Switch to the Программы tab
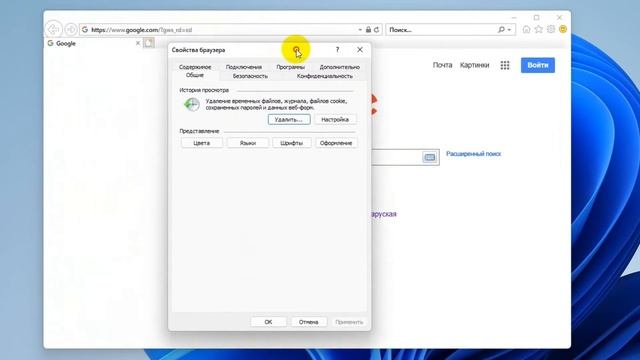 click(x=290, y=67)
